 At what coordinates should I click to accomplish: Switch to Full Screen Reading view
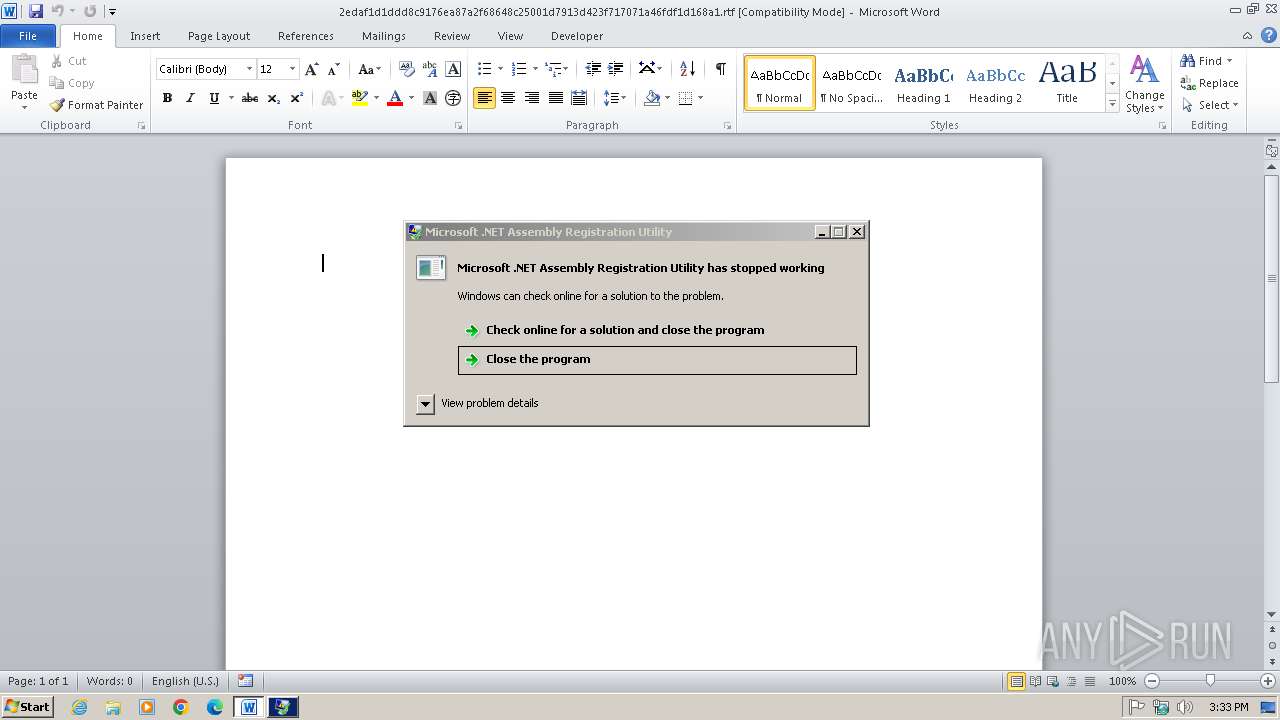1034,681
